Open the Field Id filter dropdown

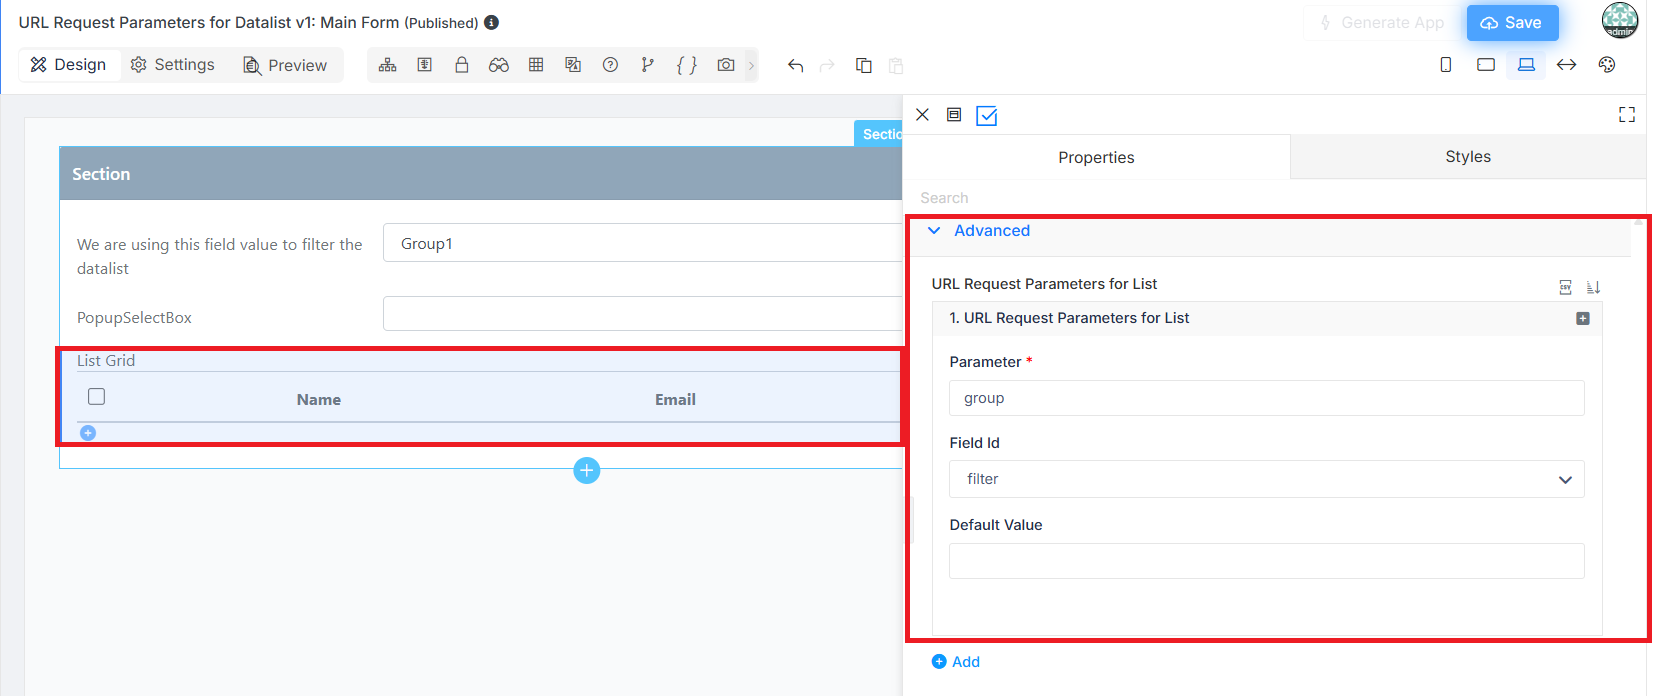coord(1267,479)
